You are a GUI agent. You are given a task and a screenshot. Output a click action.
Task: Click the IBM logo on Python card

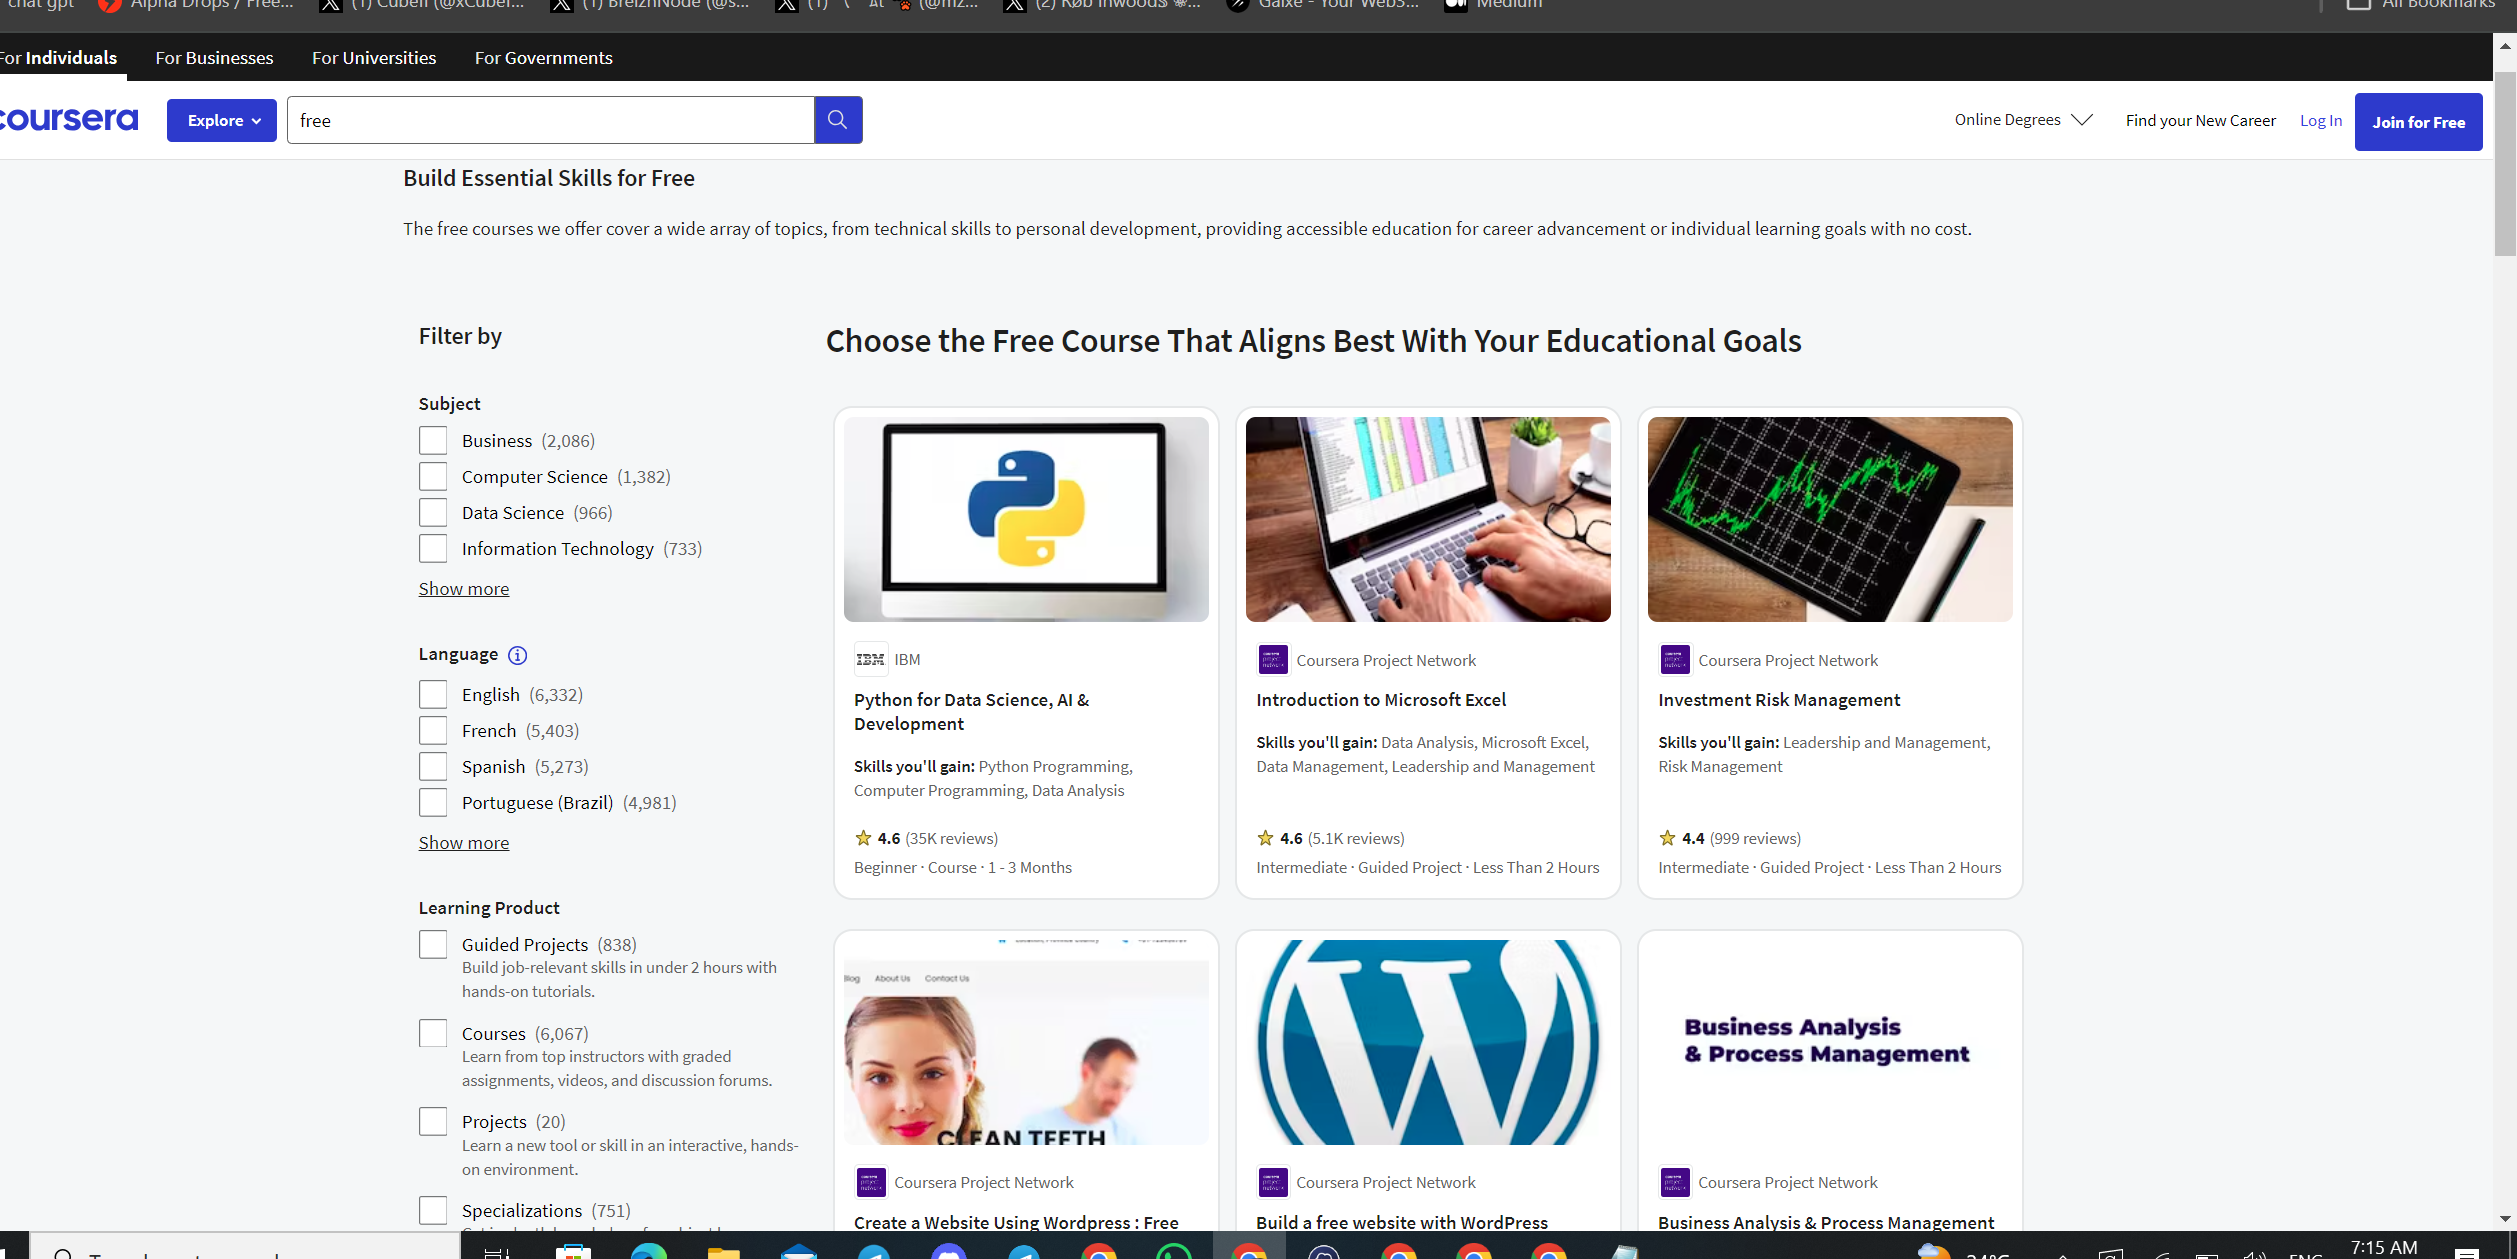tap(871, 659)
